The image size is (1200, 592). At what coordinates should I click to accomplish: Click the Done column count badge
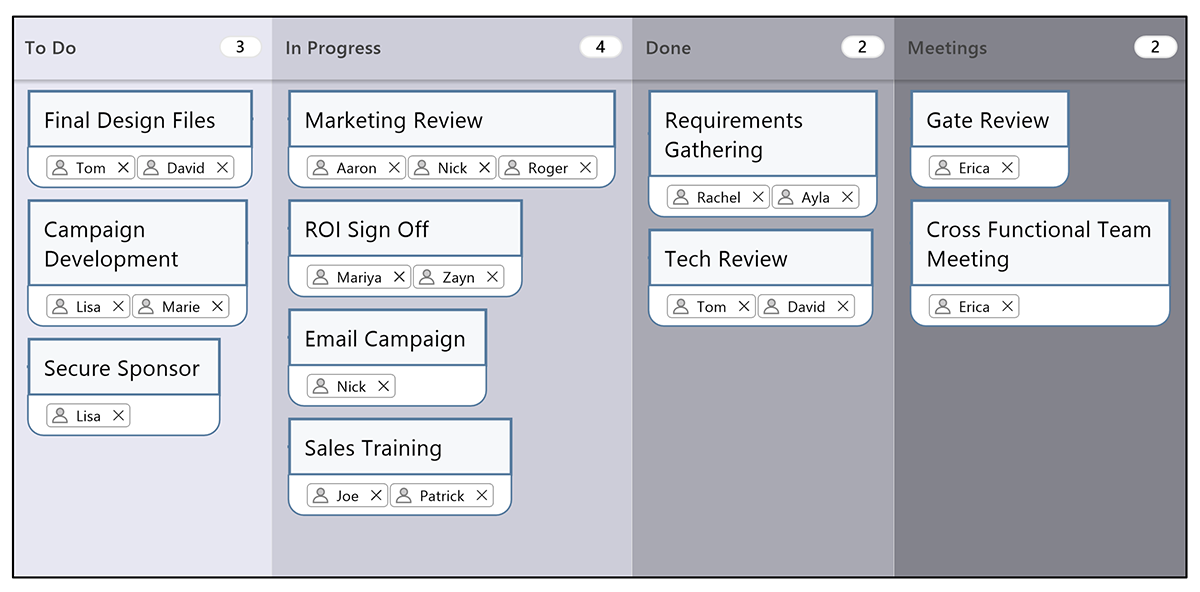tap(862, 47)
